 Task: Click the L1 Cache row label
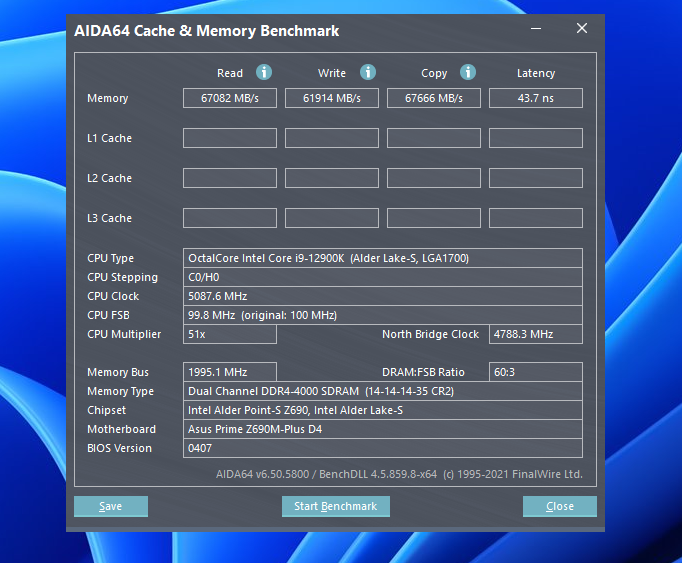[x=109, y=138]
